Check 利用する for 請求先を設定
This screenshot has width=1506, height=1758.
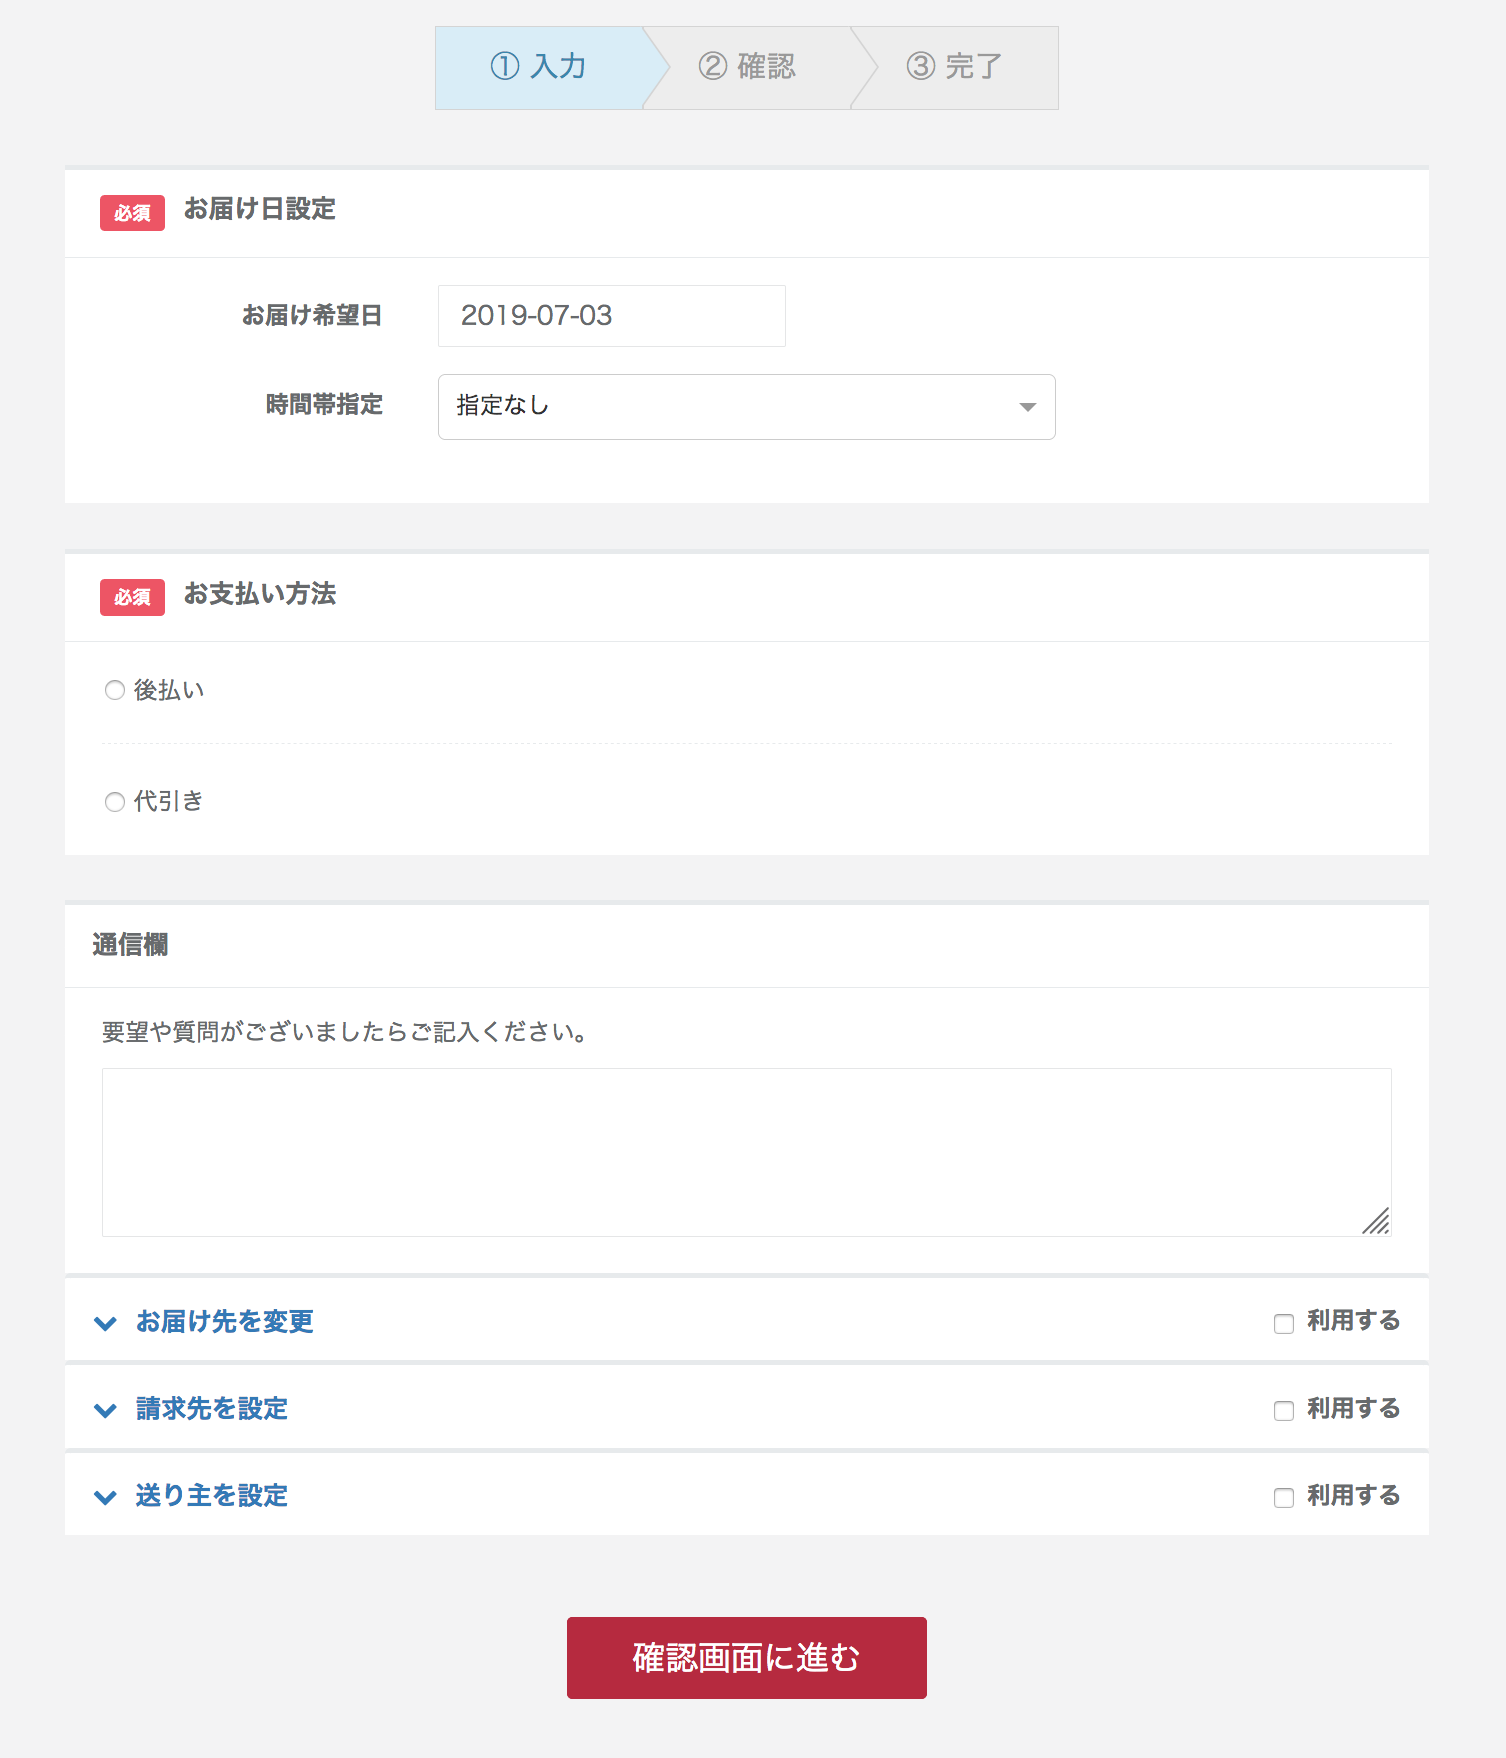(x=1284, y=1411)
